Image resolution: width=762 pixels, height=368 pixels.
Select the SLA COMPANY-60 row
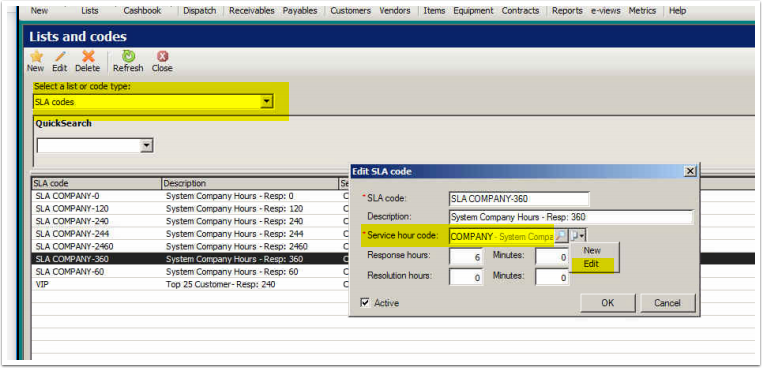(x=190, y=272)
